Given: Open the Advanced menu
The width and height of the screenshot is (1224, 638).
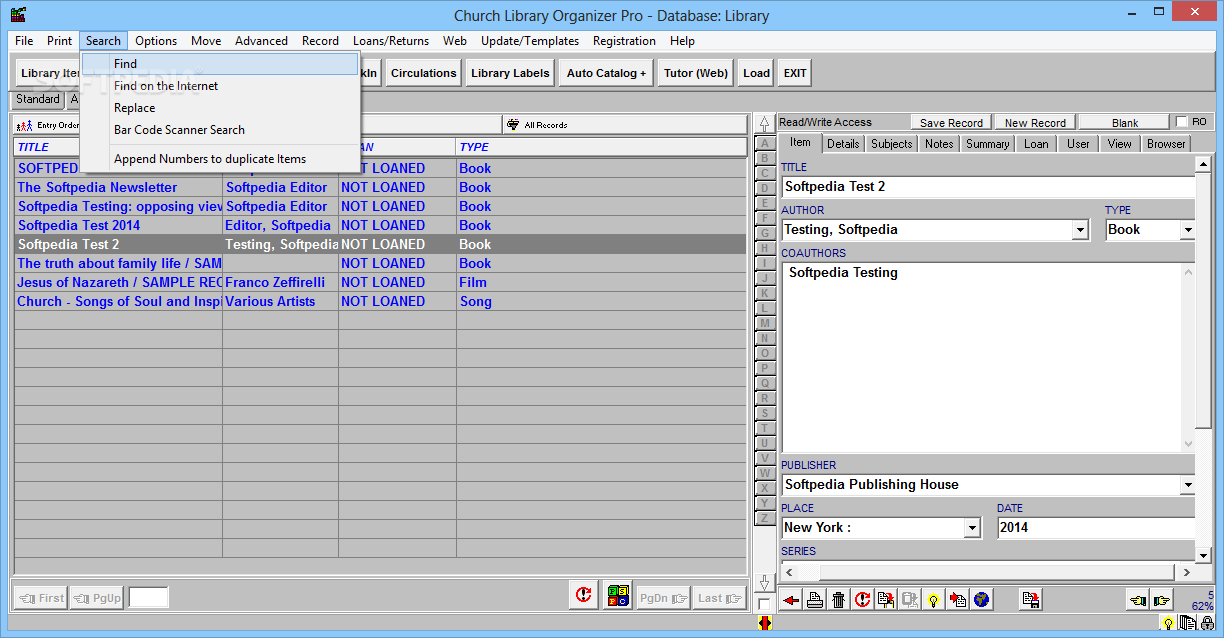Looking at the screenshot, I should point(261,41).
